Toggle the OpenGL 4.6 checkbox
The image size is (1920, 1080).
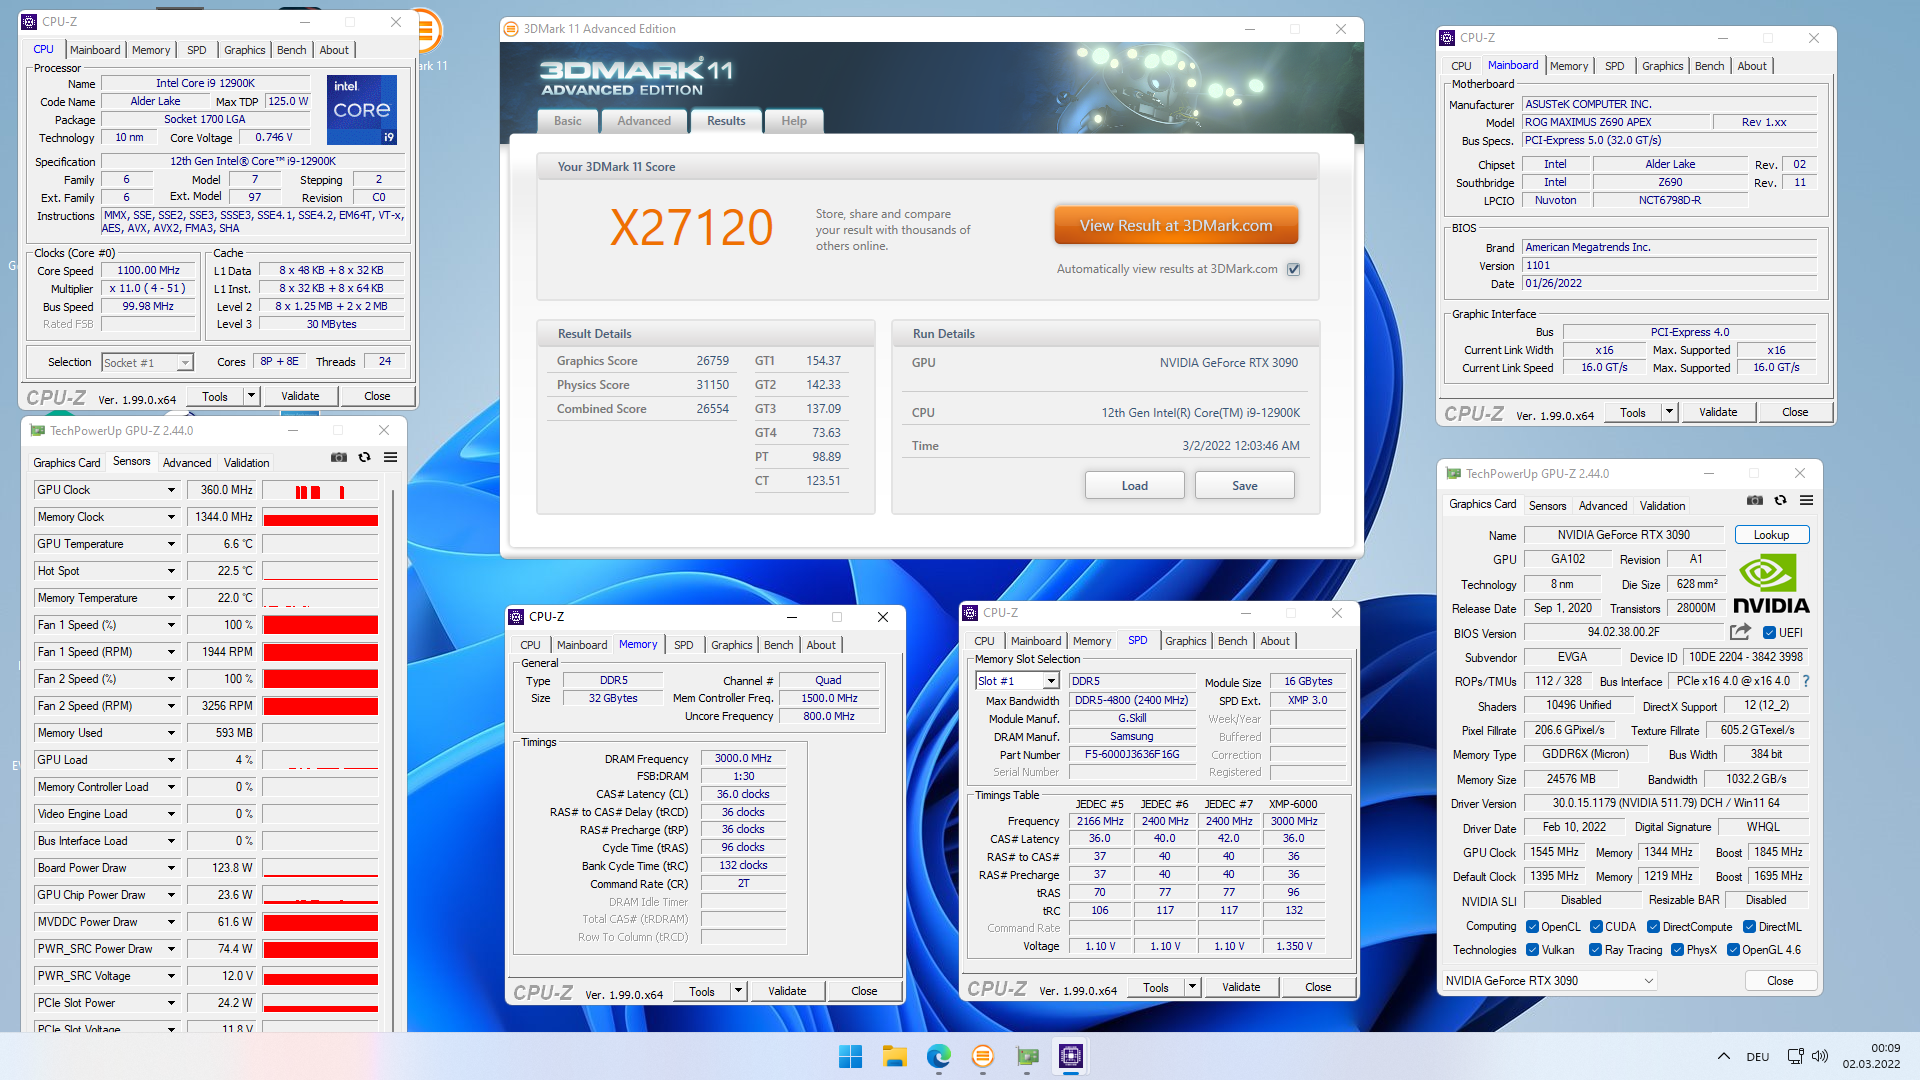[x=1734, y=950]
